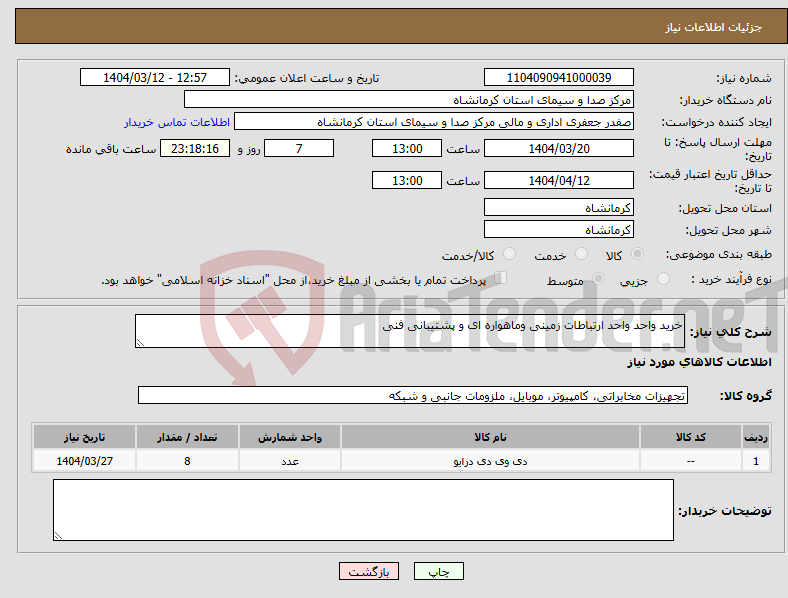Screen dimensions: 788x598
Task: Click the general need description textarea
Action: (410, 331)
